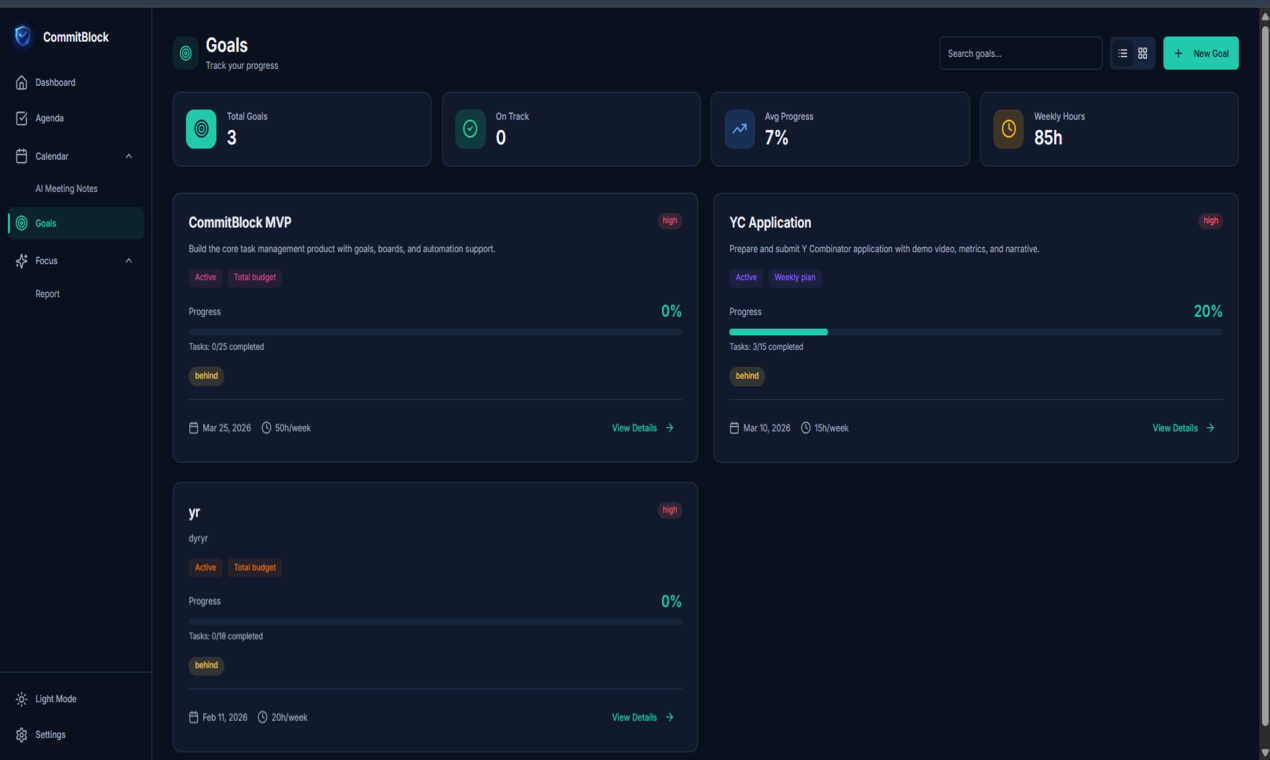Click the CommitBlock MVP progress bar
Screen dimensions: 1270x760
click(x=435, y=331)
